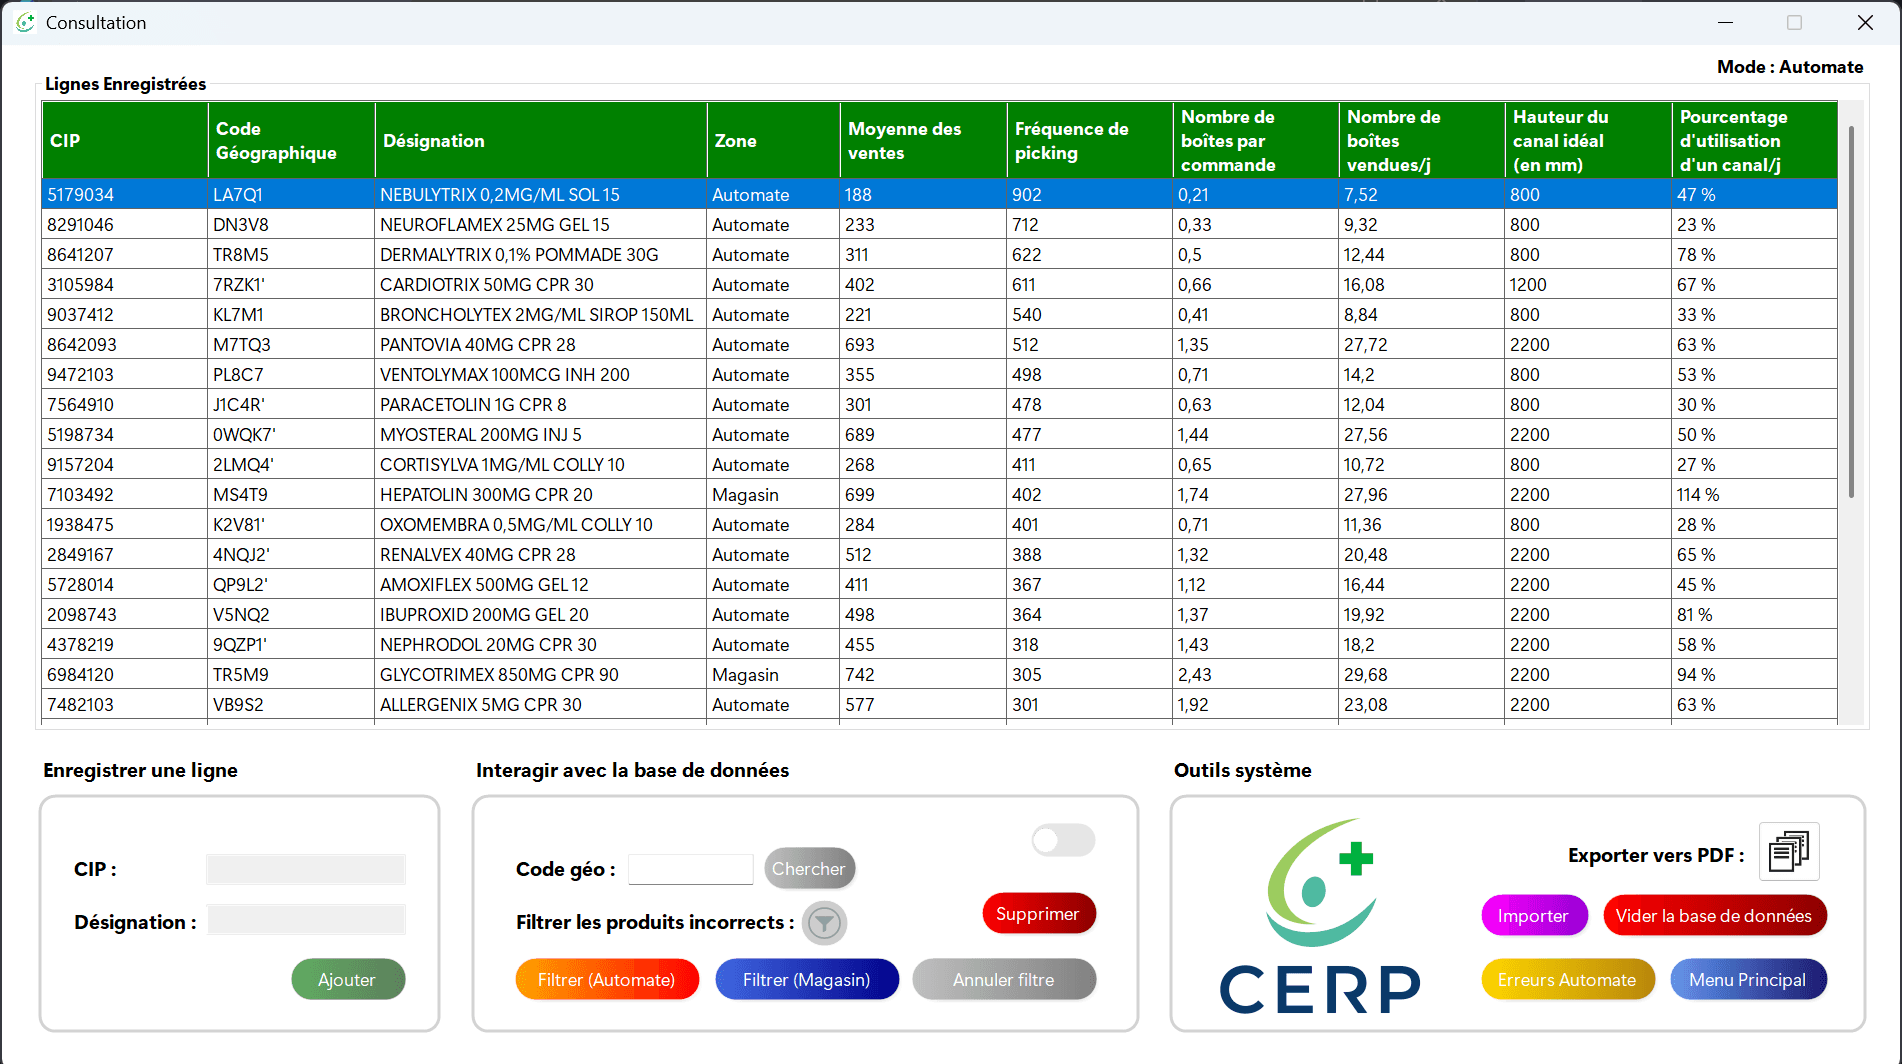Select the HEPATOLIN 300MG CPR 20 row
This screenshot has width=1902, height=1064.
coord(600,494)
